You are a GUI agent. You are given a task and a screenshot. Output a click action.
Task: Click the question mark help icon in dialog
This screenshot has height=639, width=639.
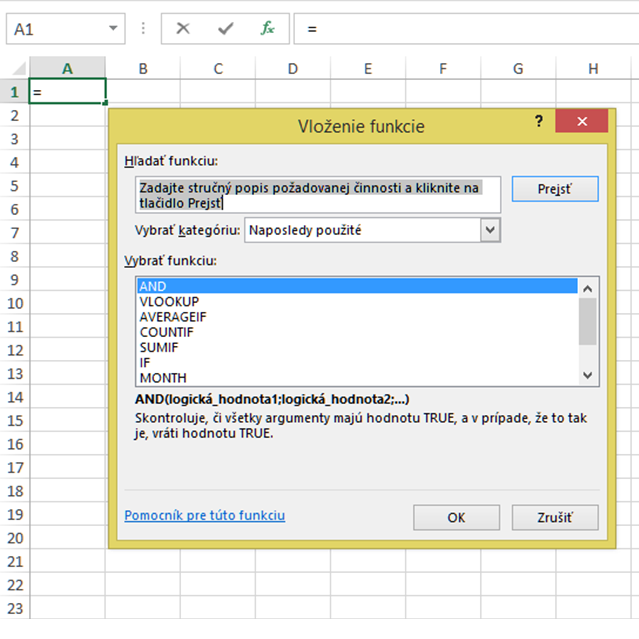click(x=539, y=121)
